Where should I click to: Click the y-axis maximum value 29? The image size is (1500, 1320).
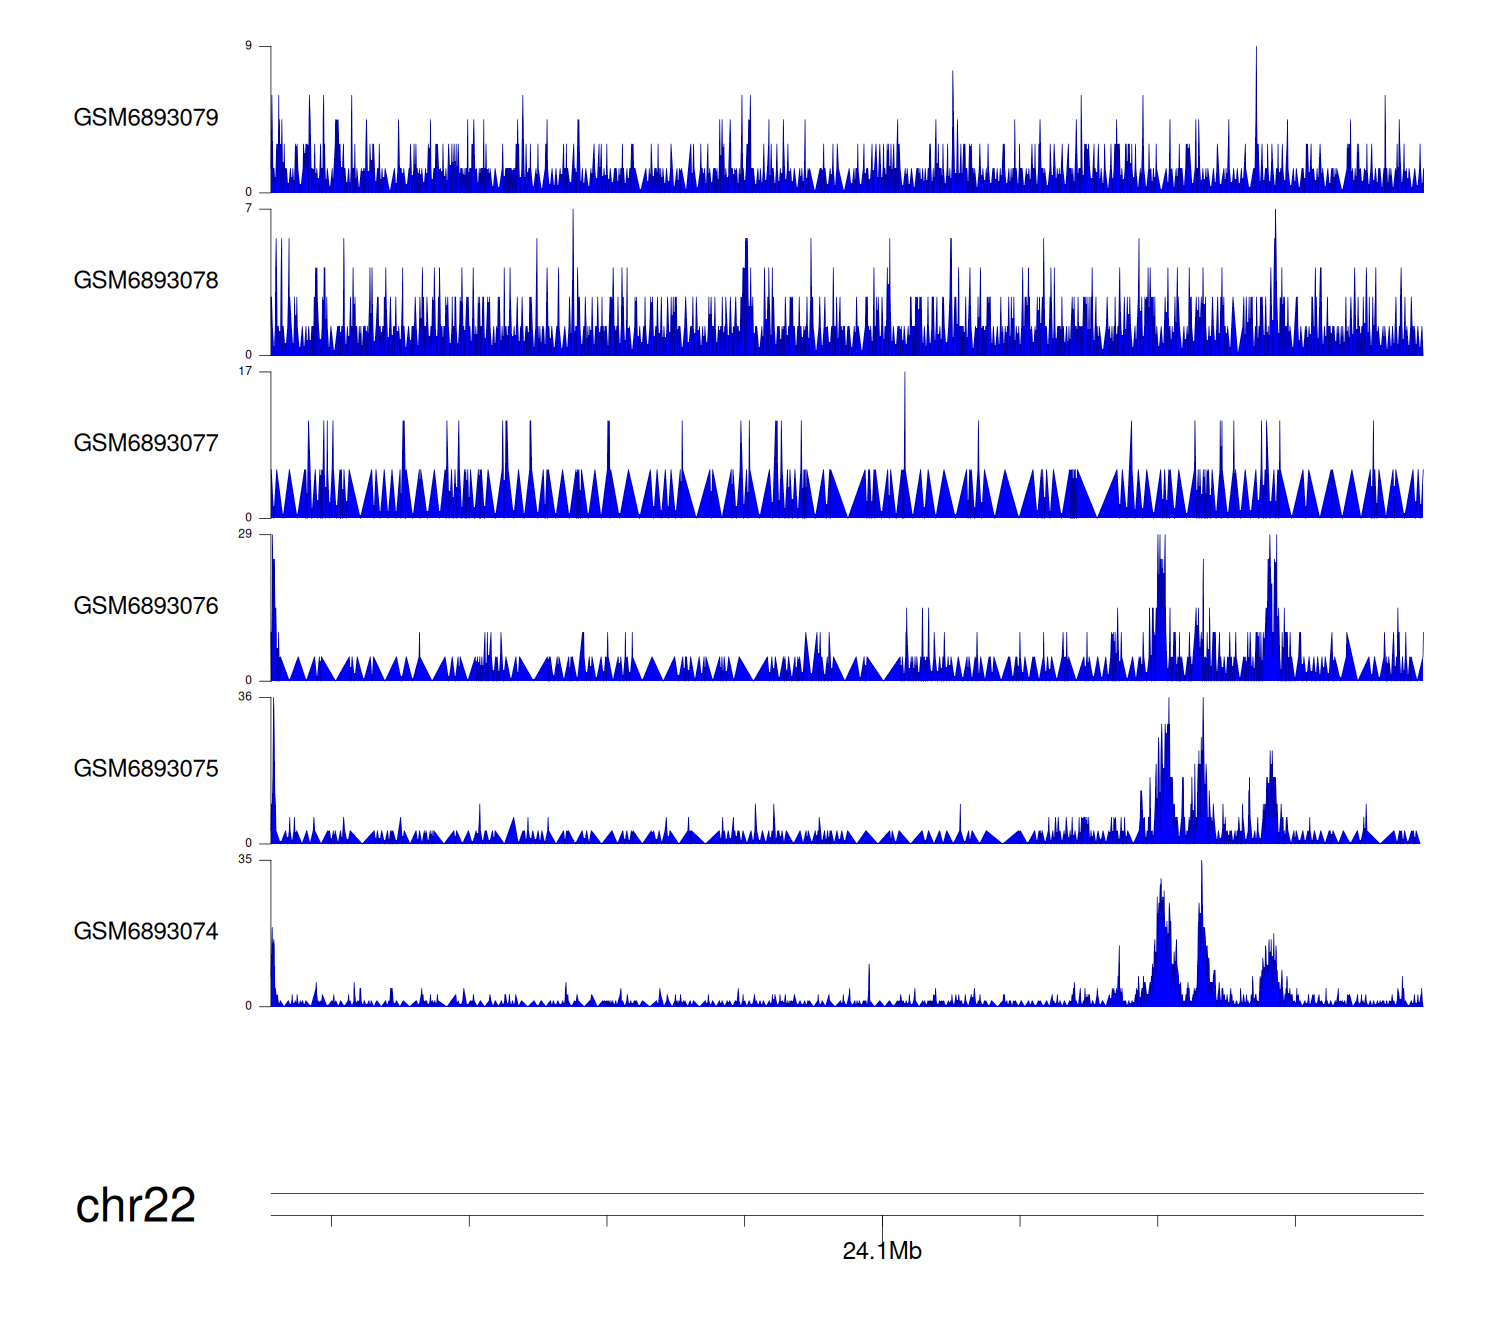point(246,534)
